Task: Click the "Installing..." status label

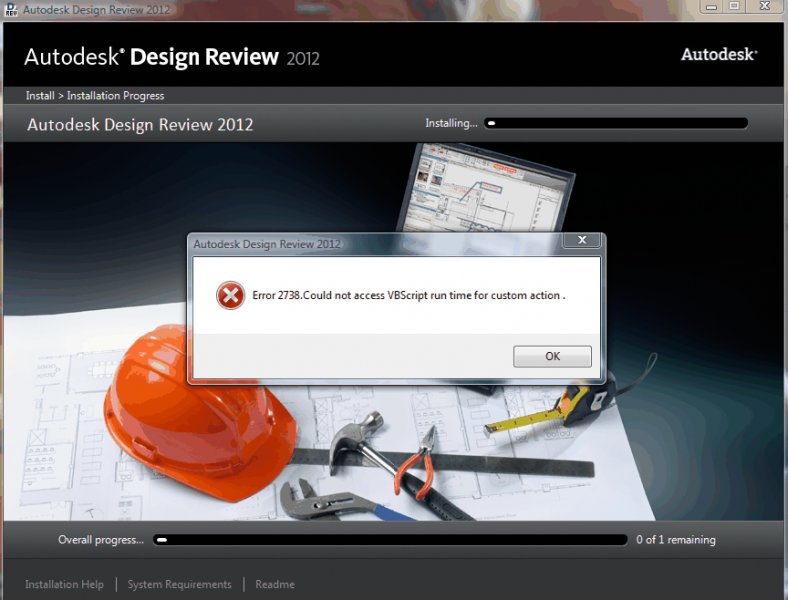Action: point(451,123)
